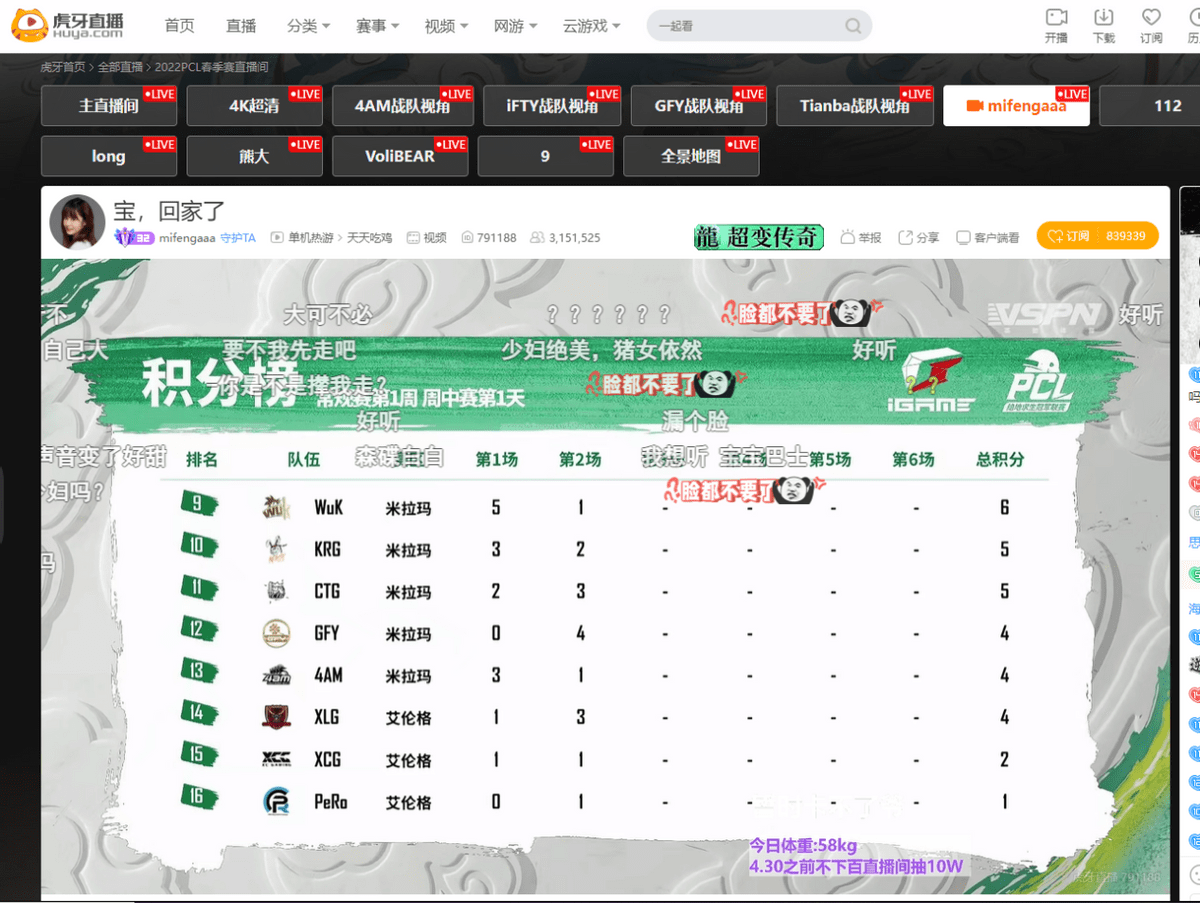Screen dimensions: 1200x903
Task: Open 客户端看 watch-in-client option
Action: pyautogui.click(x=988, y=237)
